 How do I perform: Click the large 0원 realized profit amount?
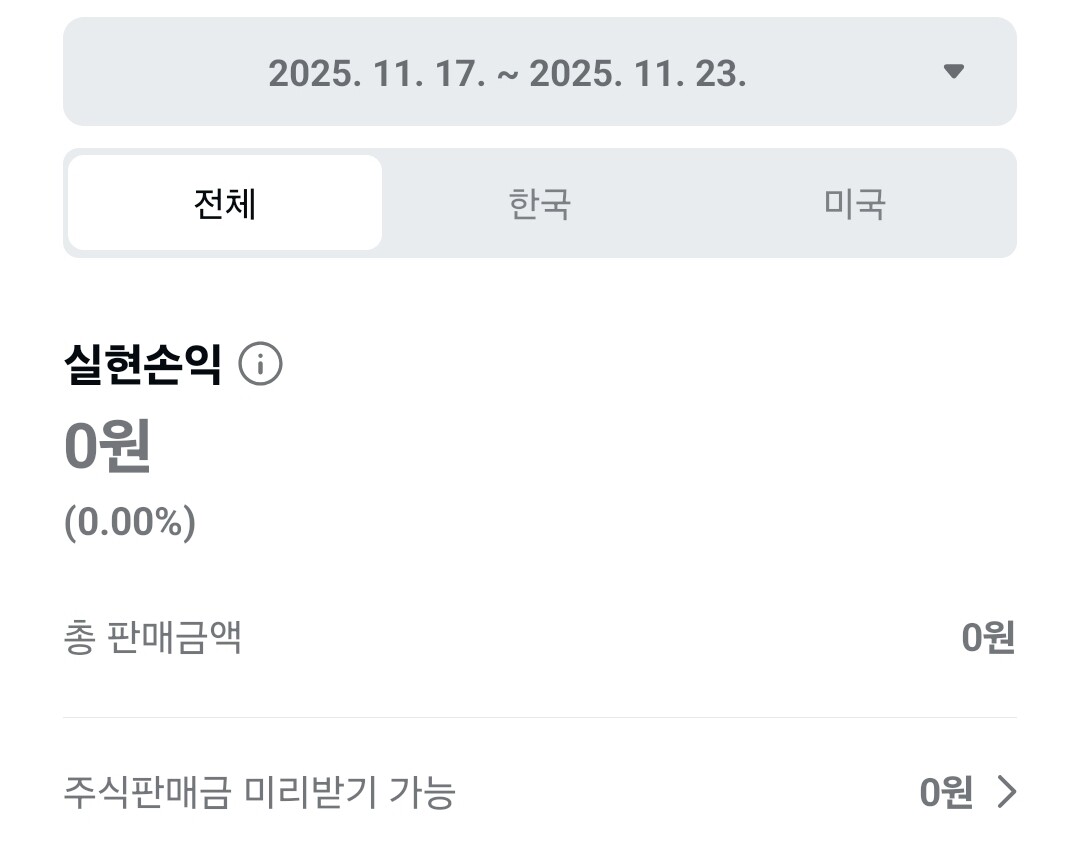(x=108, y=446)
